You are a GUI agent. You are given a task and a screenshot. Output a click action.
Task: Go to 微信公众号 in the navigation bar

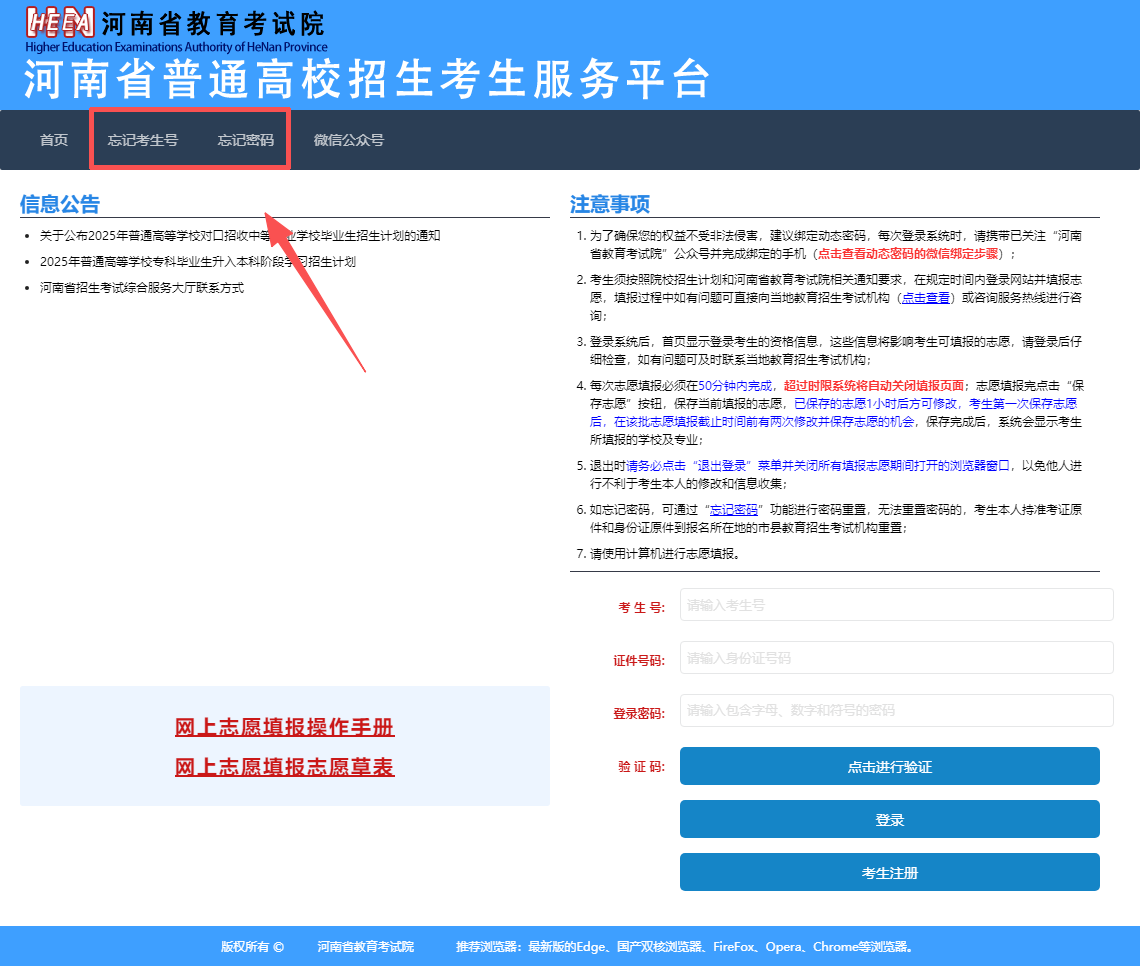click(x=349, y=140)
